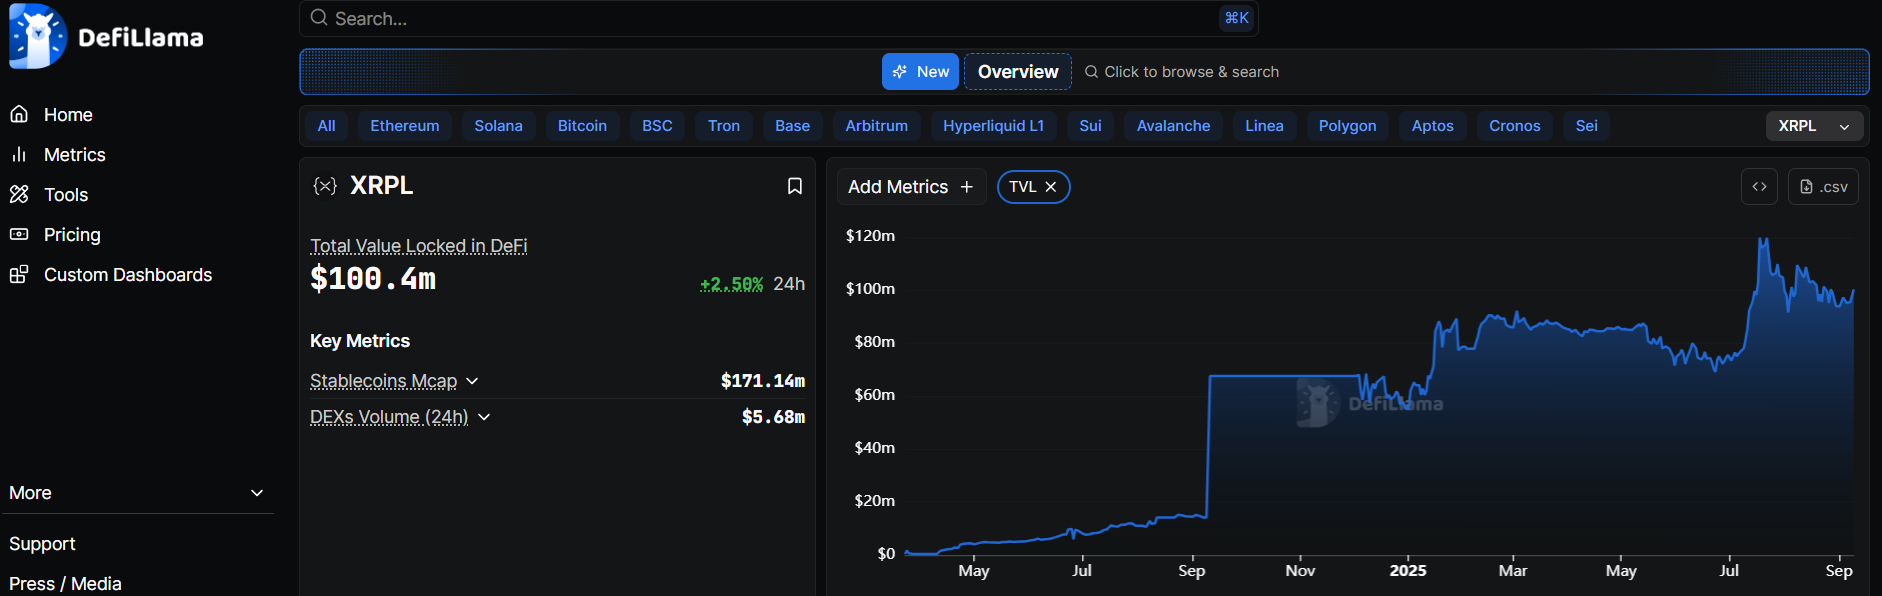Click the browse and search magnifier icon
The image size is (1882, 596).
[x=1091, y=72]
